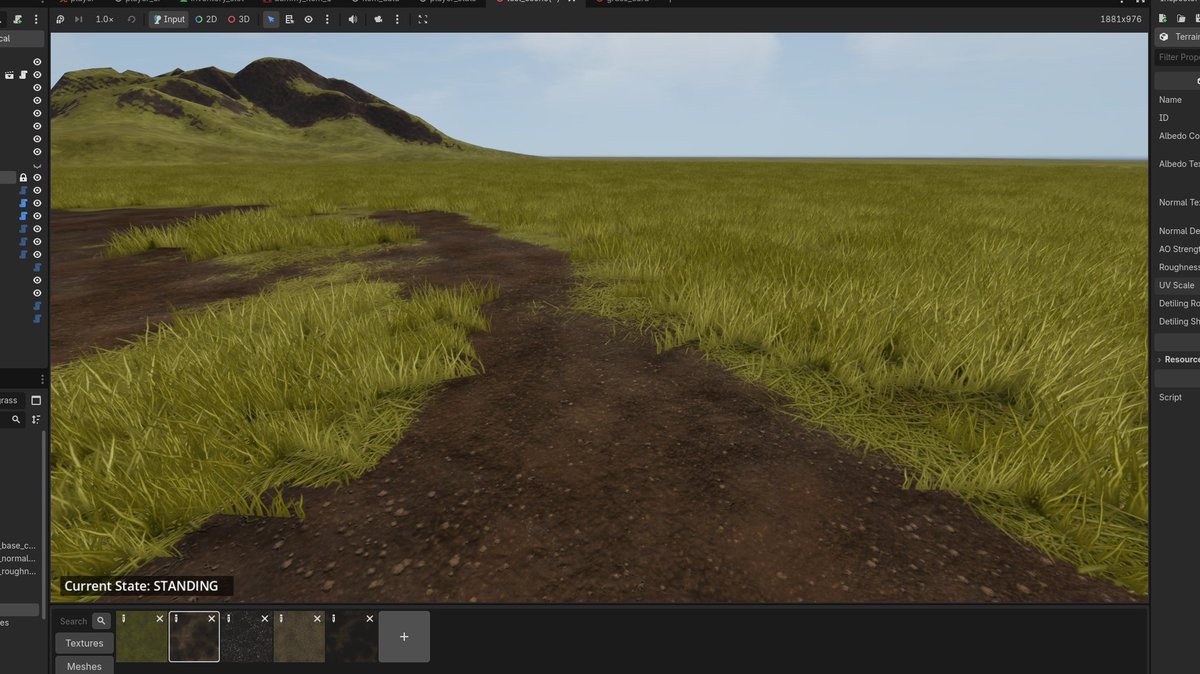Image resolution: width=1200 pixels, height=674 pixels.
Task: Add a new texture with the plus button
Action: pyautogui.click(x=404, y=637)
